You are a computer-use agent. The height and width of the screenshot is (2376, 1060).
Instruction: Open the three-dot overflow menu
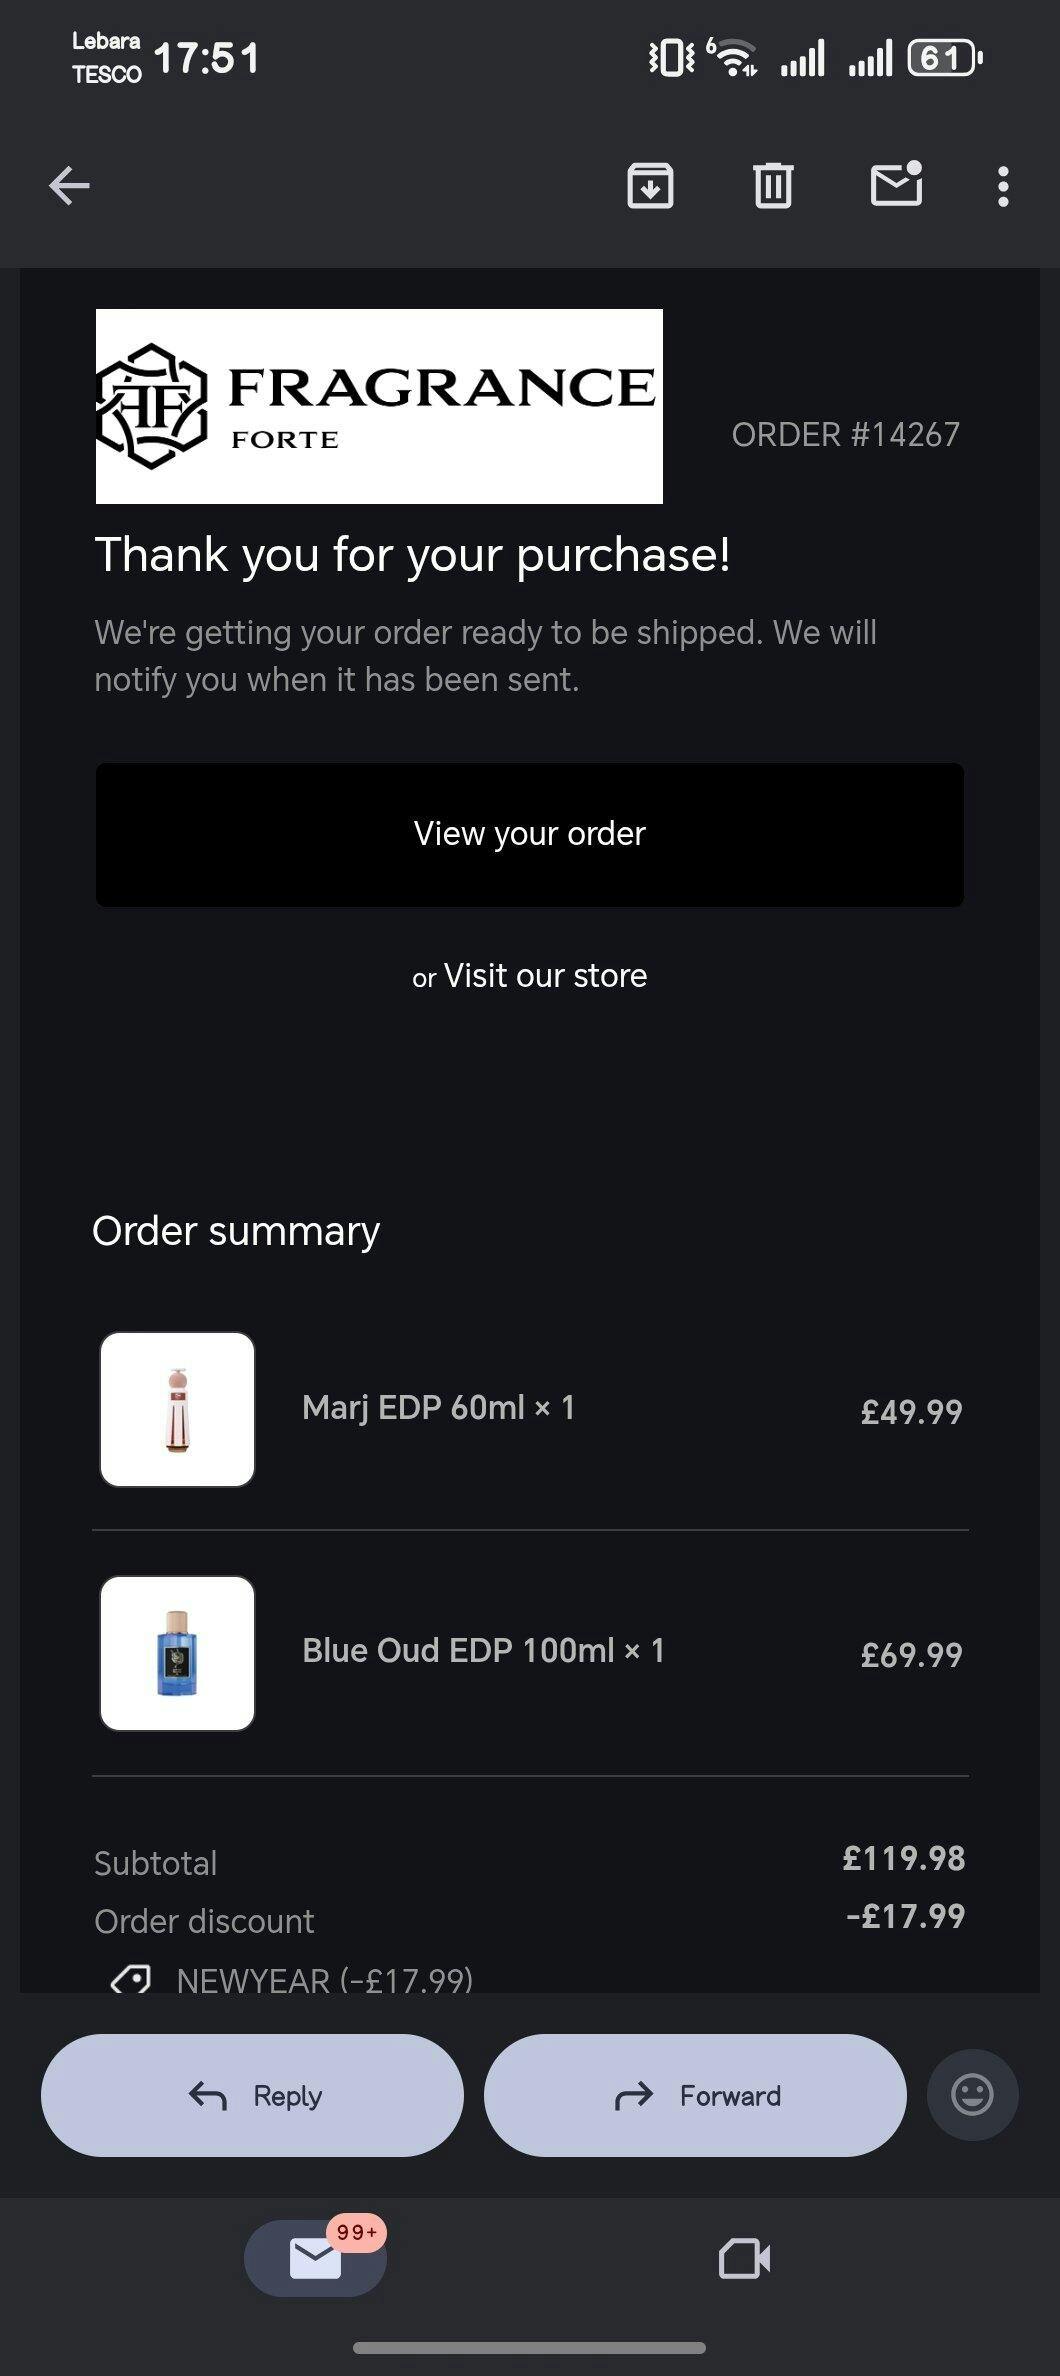(x=1003, y=186)
